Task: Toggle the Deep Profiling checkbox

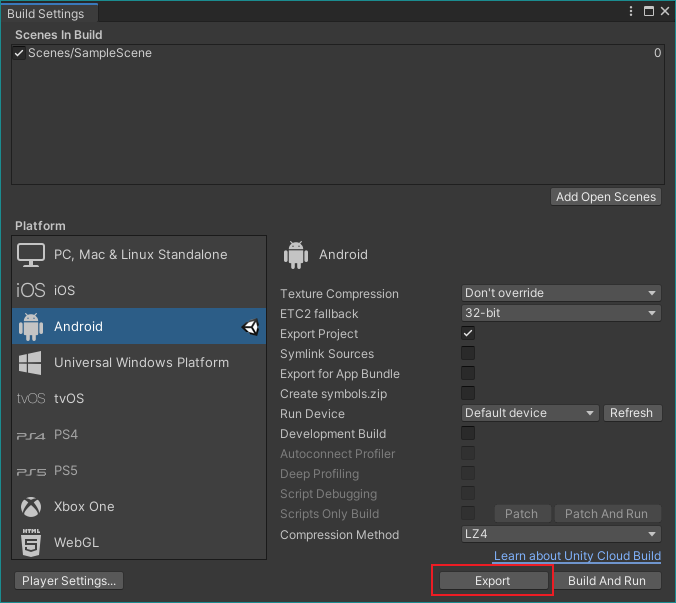Action: (468, 473)
